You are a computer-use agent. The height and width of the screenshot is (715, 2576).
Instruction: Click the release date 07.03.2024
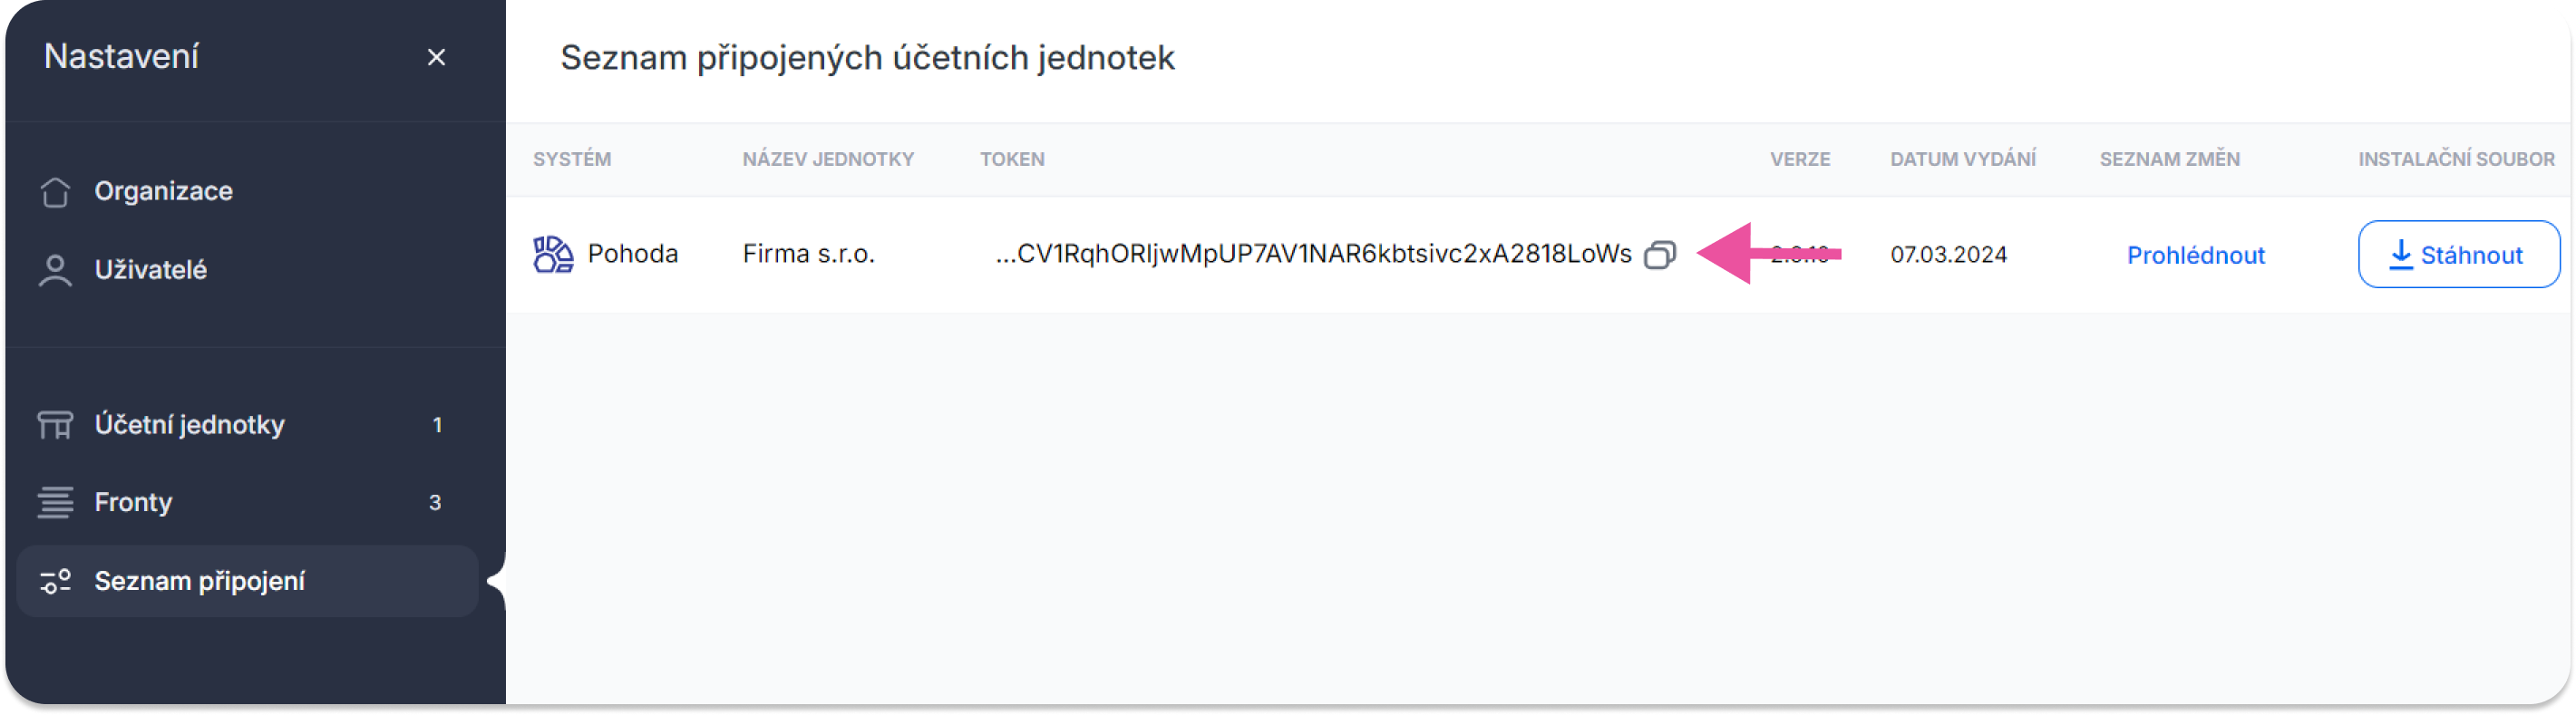[x=1948, y=255]
